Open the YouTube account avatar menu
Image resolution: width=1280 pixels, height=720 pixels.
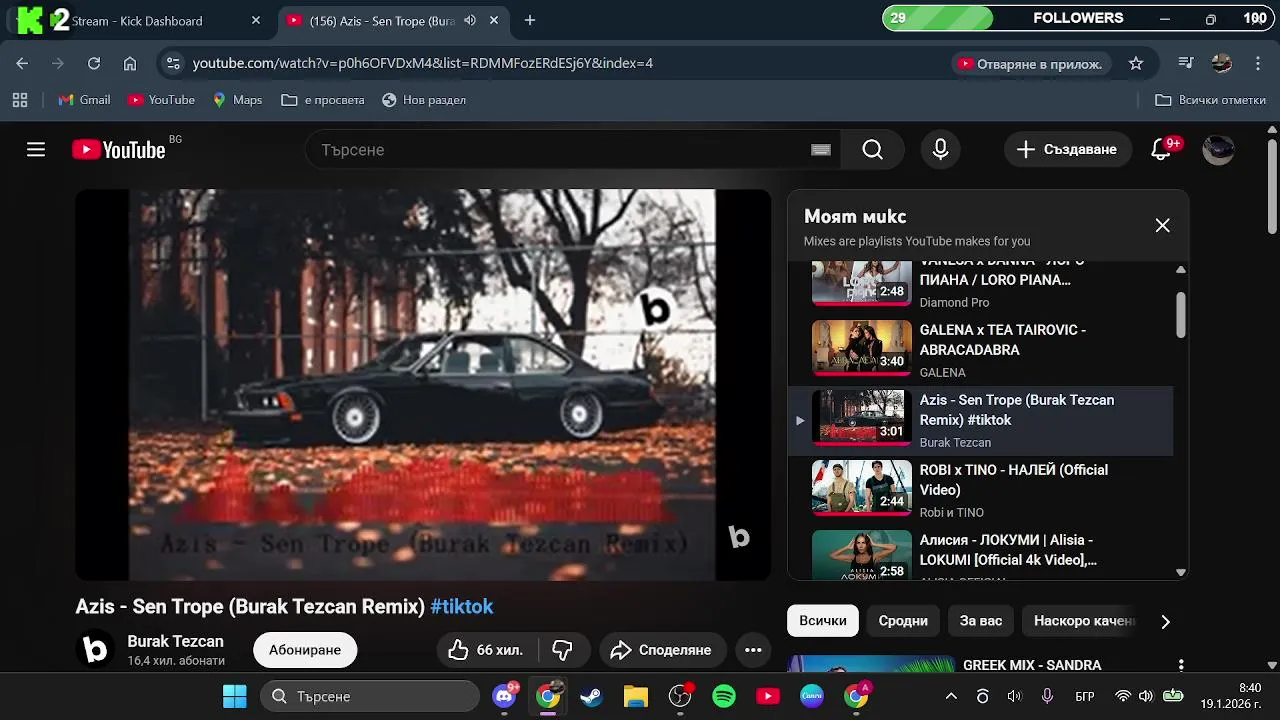point(1218,150)
